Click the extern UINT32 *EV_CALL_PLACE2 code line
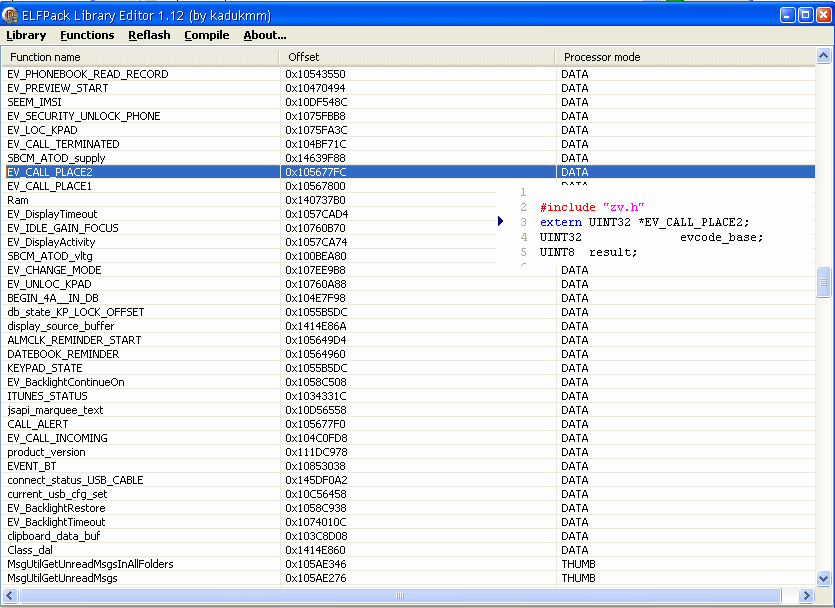835x608 pixels. point(644,222)
